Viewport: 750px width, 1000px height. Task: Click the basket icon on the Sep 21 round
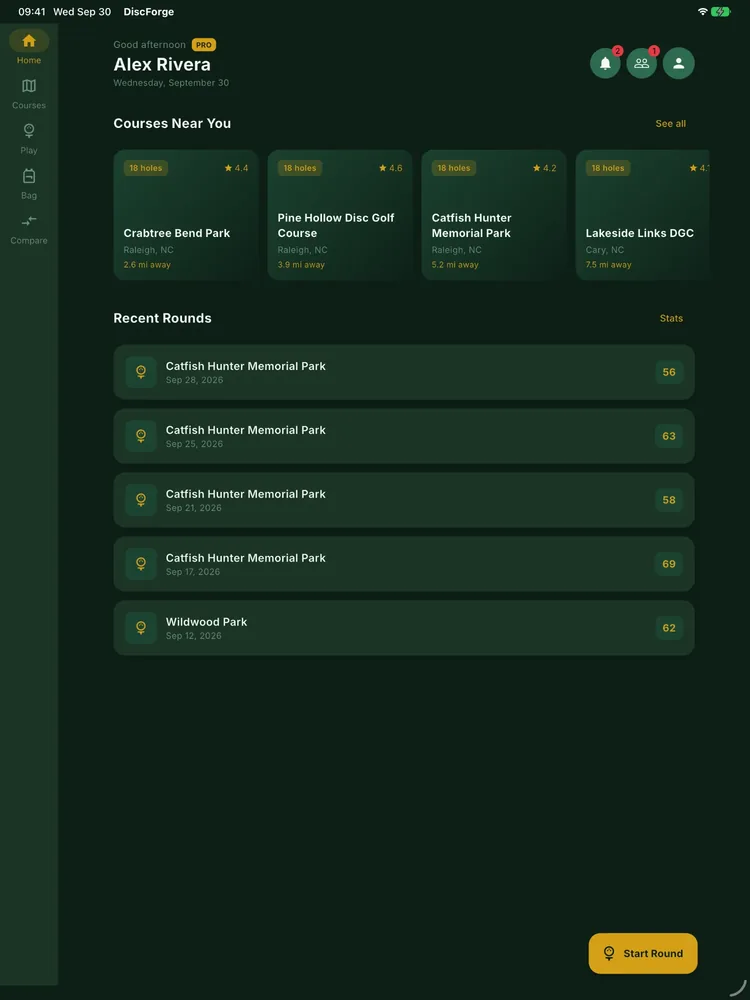[141, 500]
